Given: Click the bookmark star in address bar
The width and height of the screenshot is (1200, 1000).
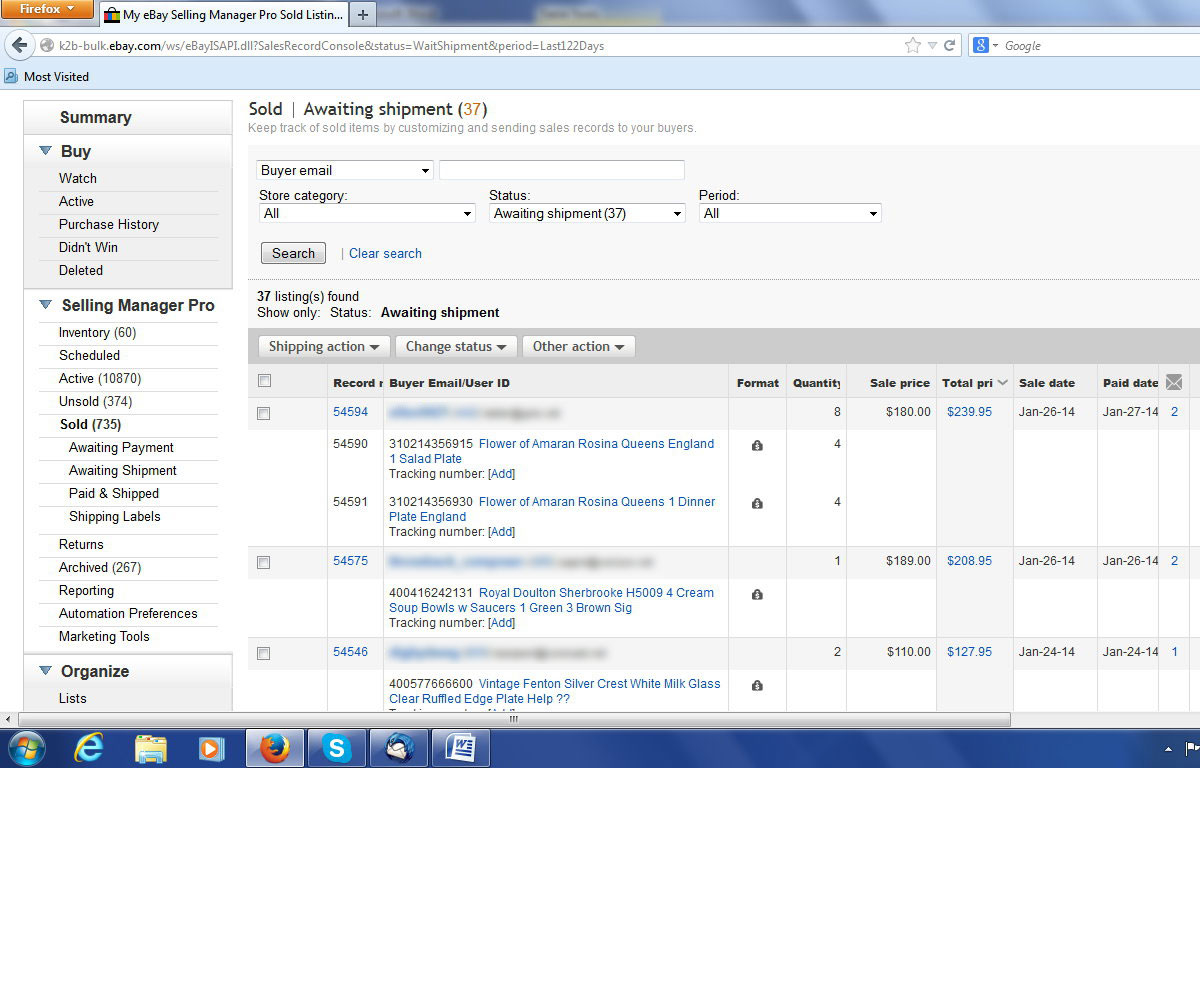Looking at the screenshot, I should [912, 45].
